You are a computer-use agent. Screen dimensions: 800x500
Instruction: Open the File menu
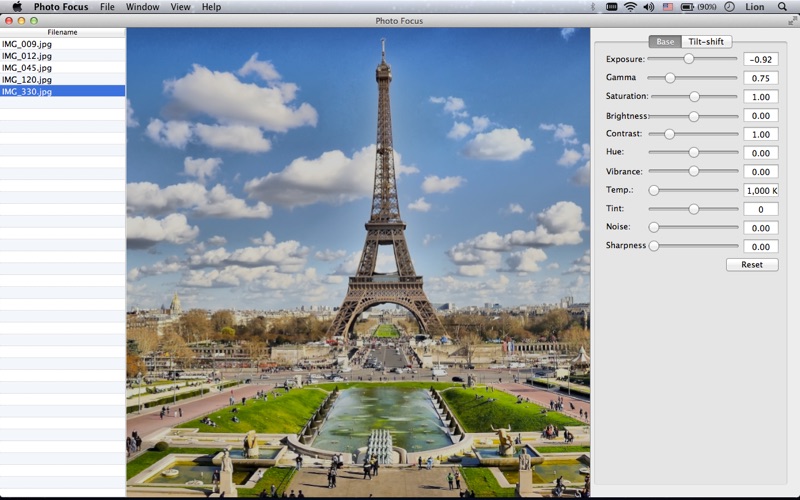(107, 7)
